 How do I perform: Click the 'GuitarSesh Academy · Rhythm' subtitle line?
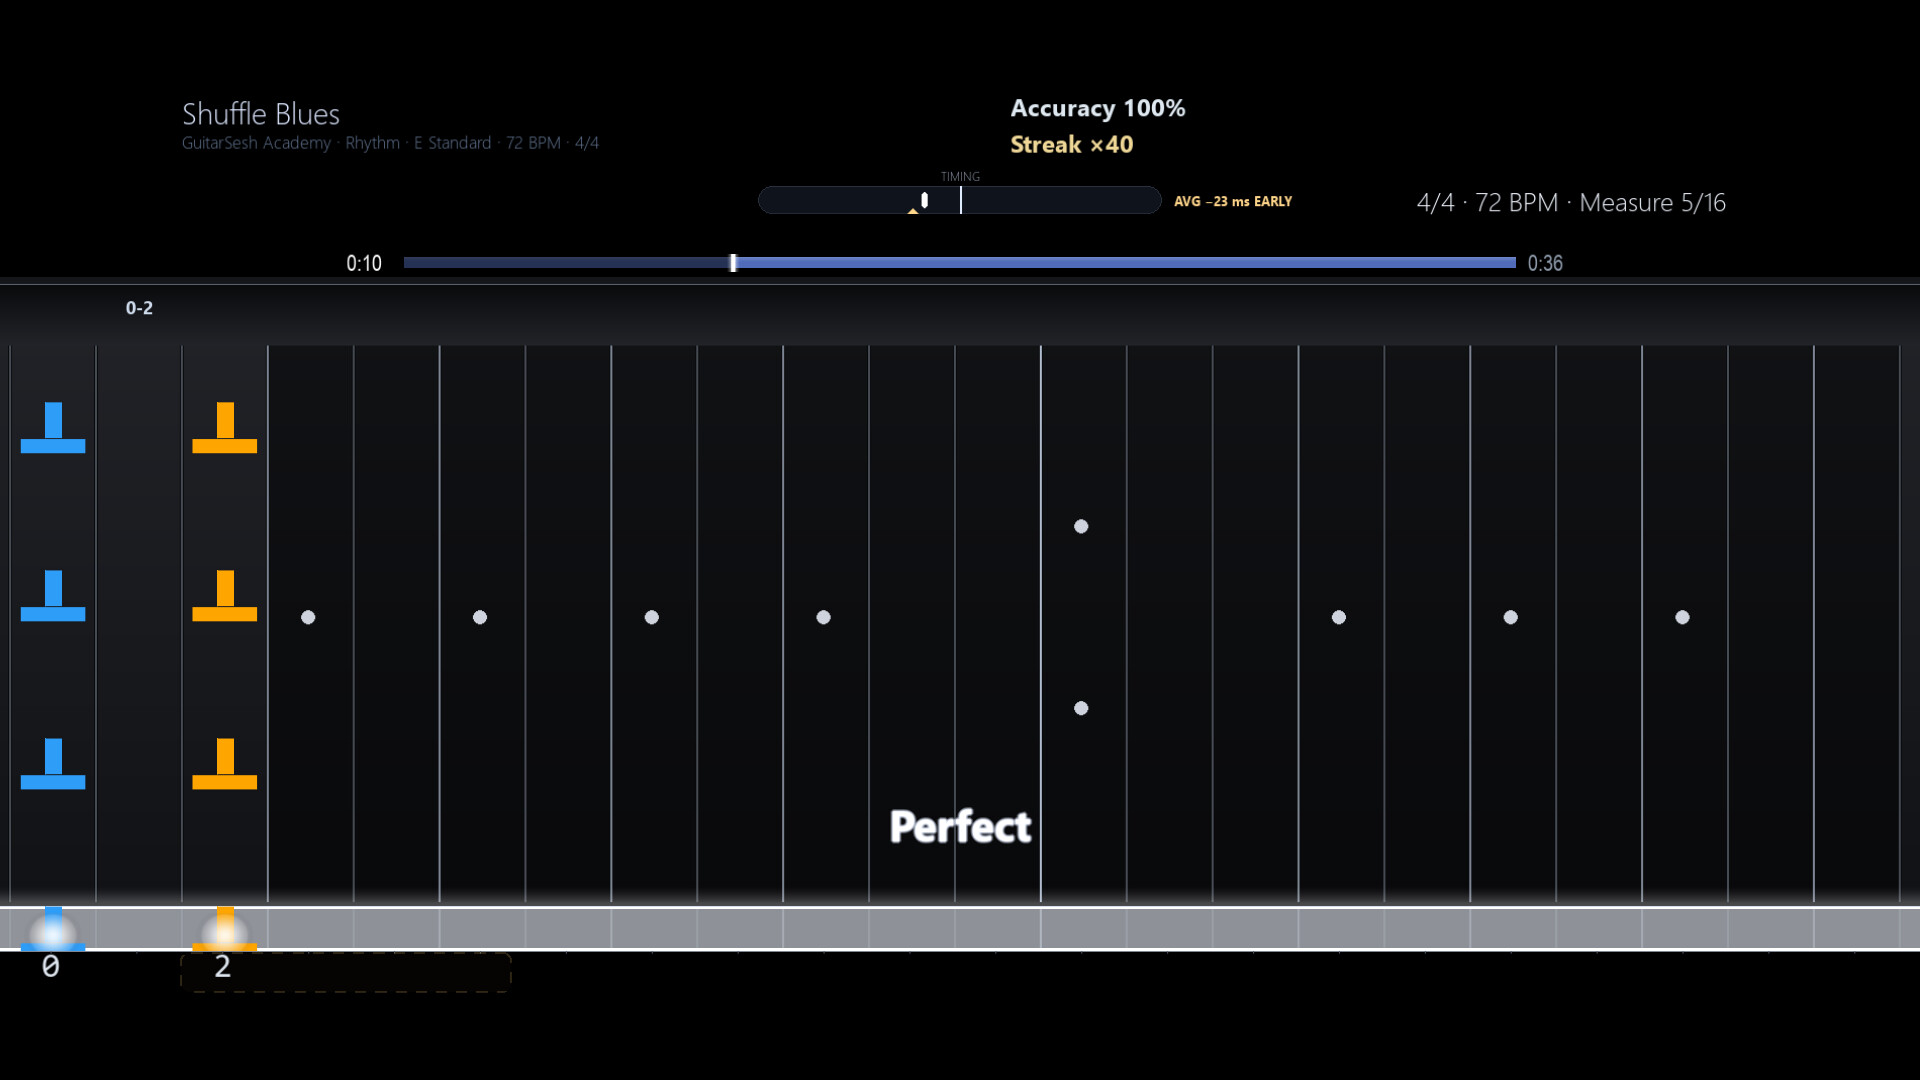coord(390,143)
